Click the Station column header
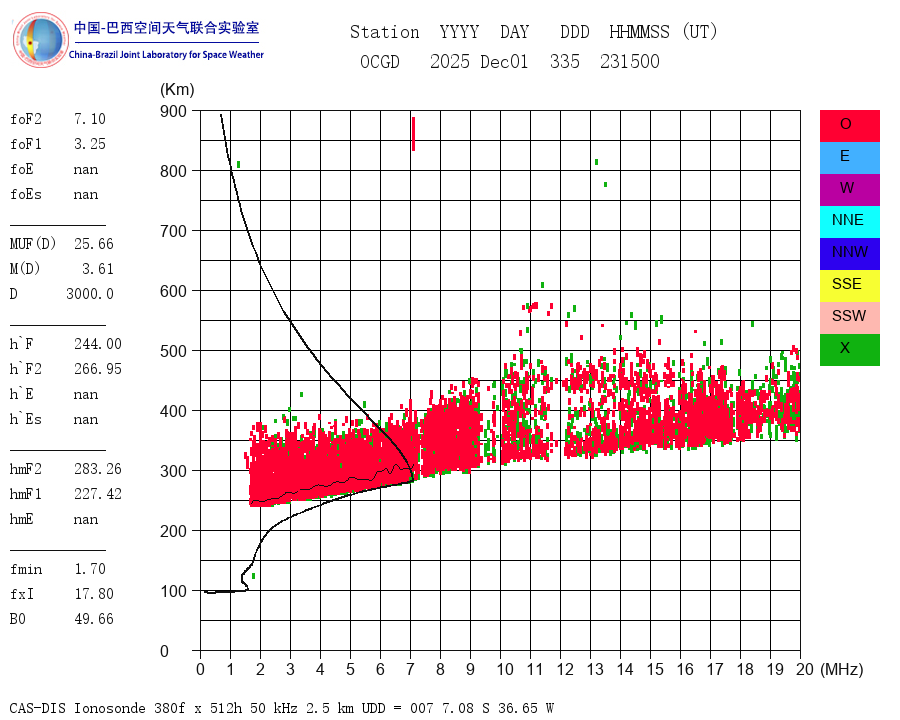Image resolution: width=900 pixels, height=720 pixels. coord(385,32)
